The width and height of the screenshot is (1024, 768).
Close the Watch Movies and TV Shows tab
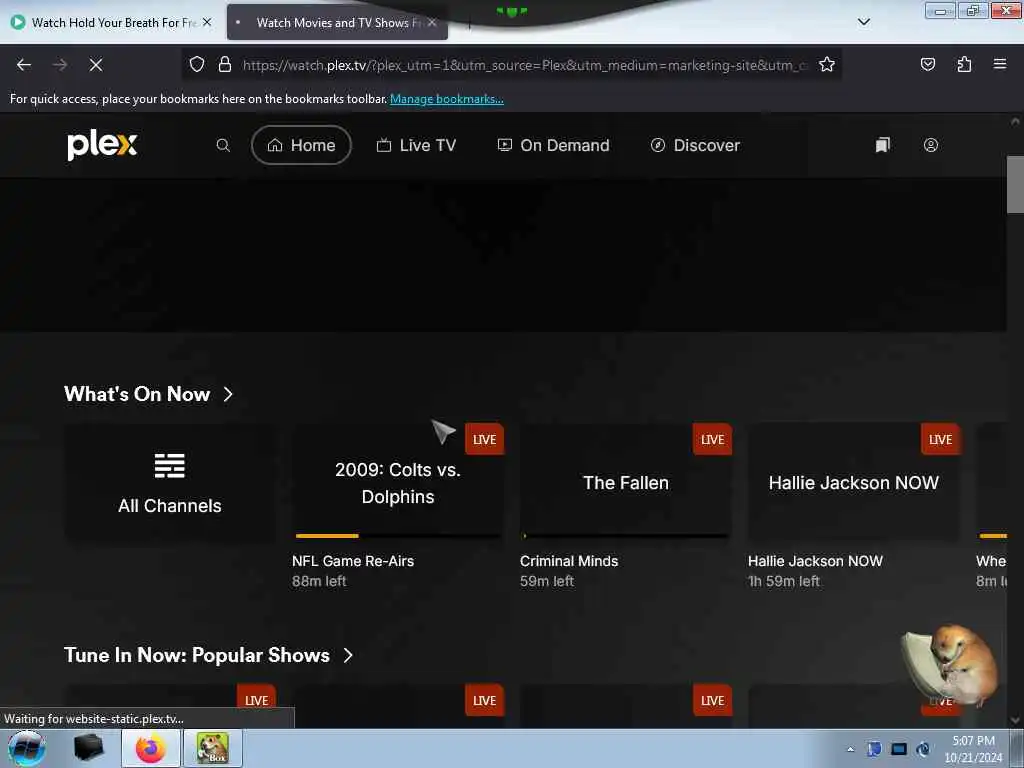pos(432,22)
